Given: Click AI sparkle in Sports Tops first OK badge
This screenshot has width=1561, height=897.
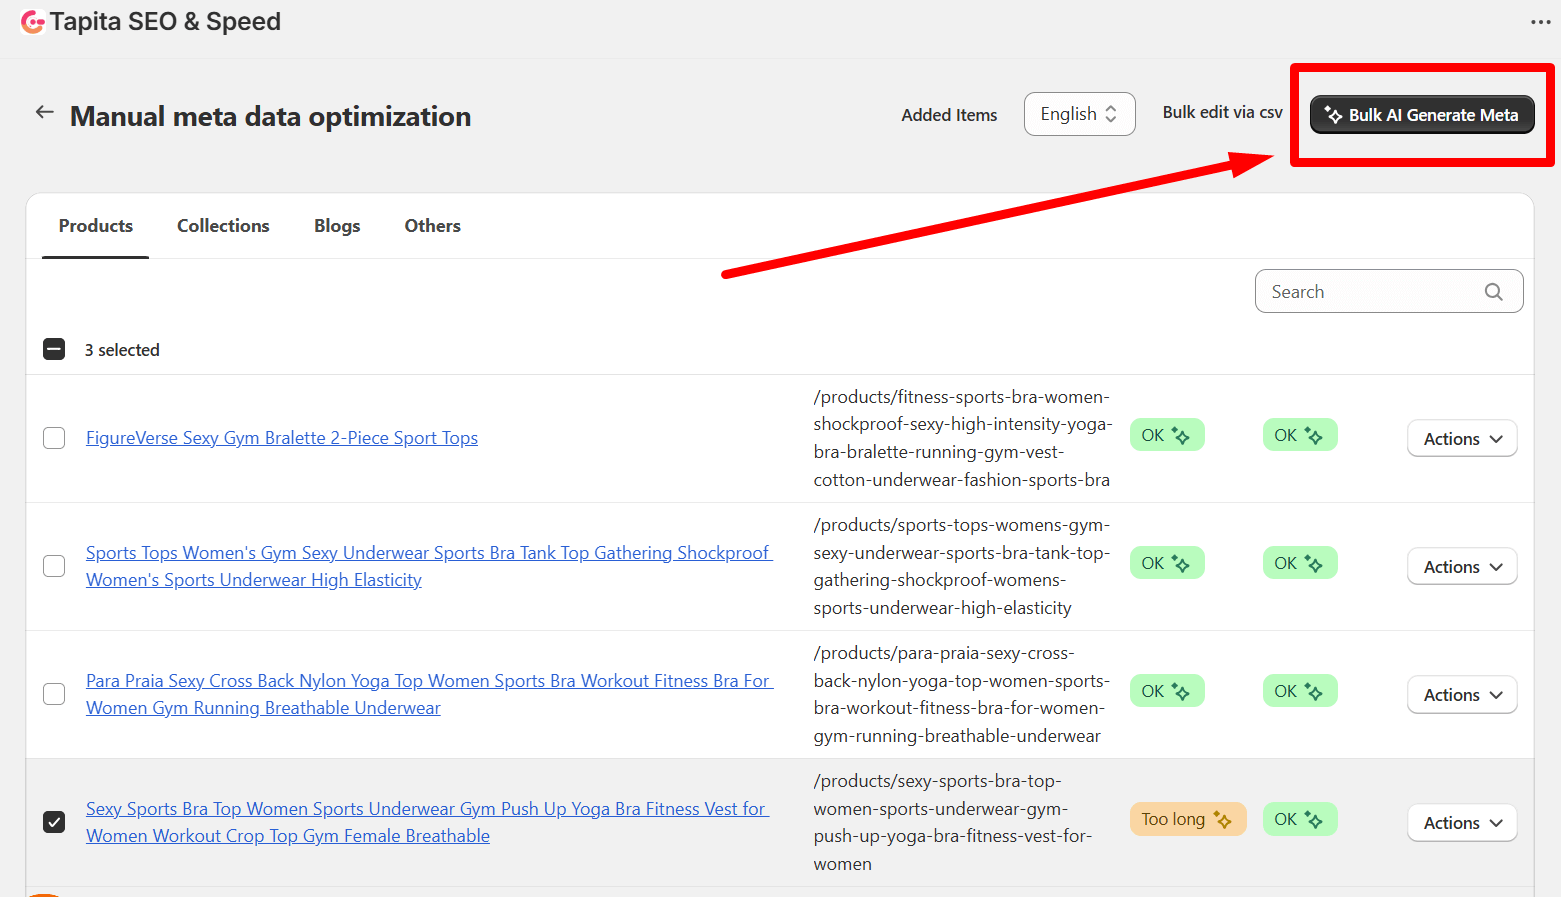Looking at the screenshot, I should [1181, 564].
